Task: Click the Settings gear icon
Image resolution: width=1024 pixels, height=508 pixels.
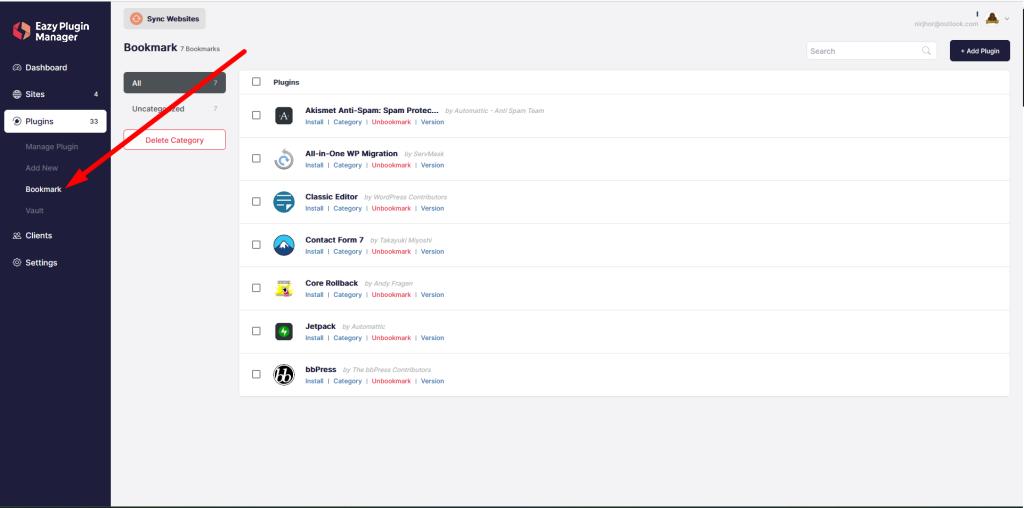Action: [x=17, y=262]
